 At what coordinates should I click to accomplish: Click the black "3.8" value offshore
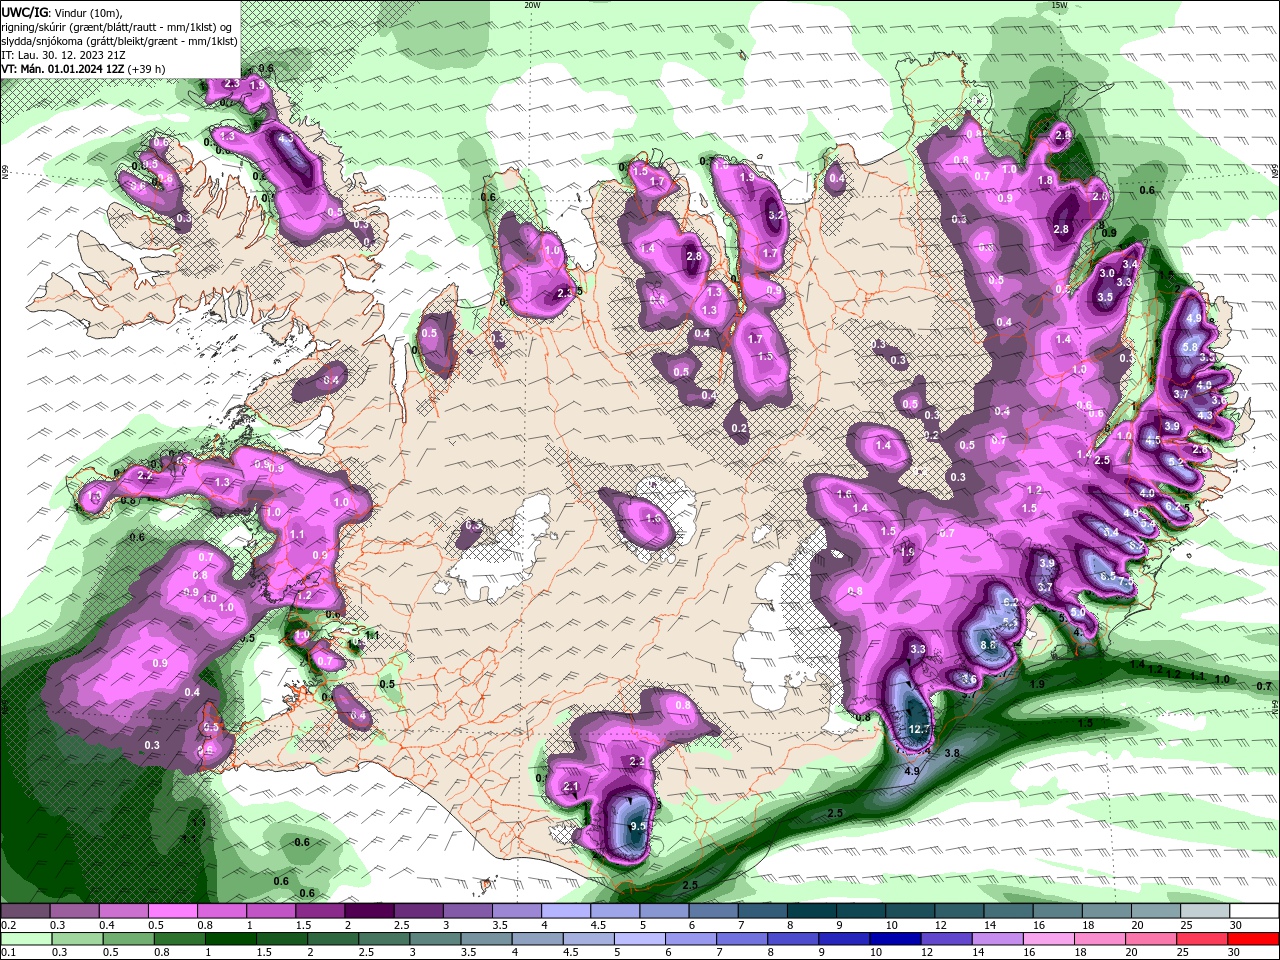[x=952, y=754]
